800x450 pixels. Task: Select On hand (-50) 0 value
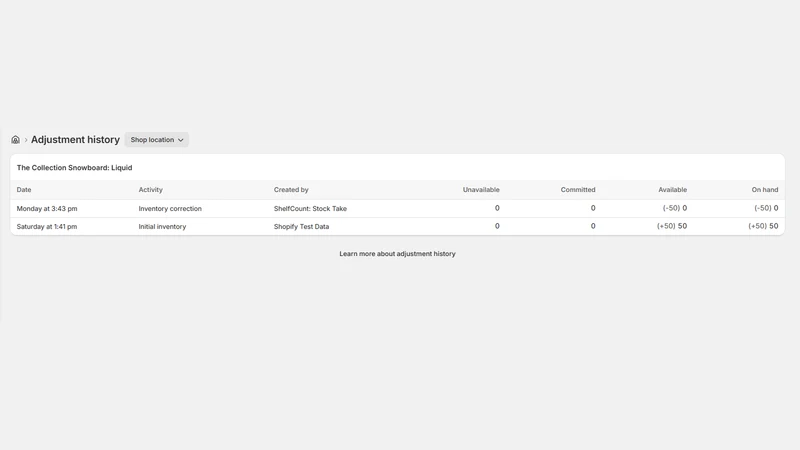point(766,208)
